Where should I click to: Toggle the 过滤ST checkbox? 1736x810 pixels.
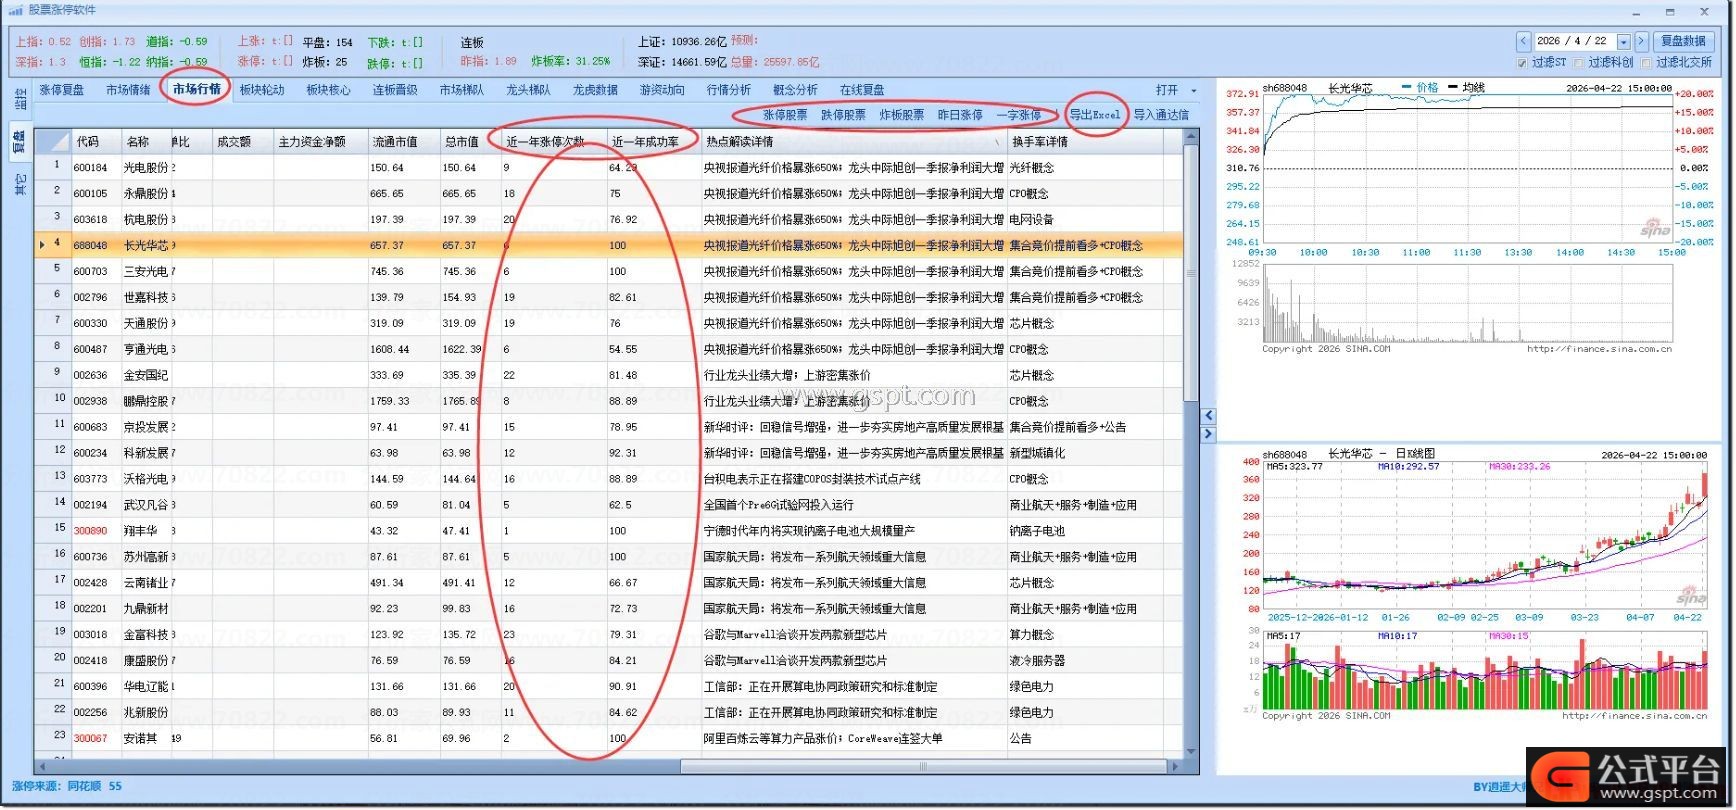(1522, 63)
